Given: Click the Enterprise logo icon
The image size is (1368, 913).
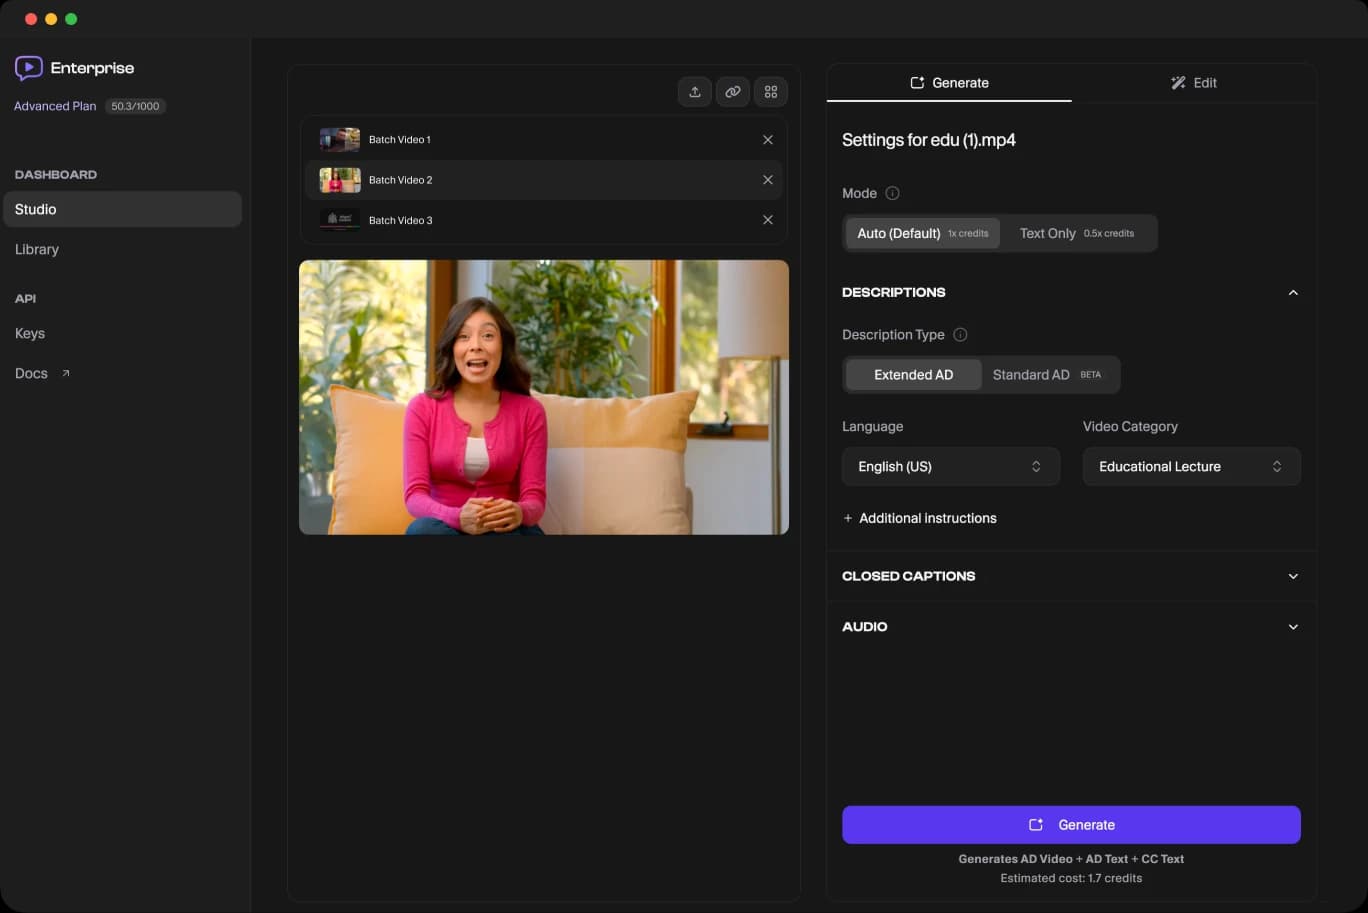Looking at the screenshot, I should (28, 67).
